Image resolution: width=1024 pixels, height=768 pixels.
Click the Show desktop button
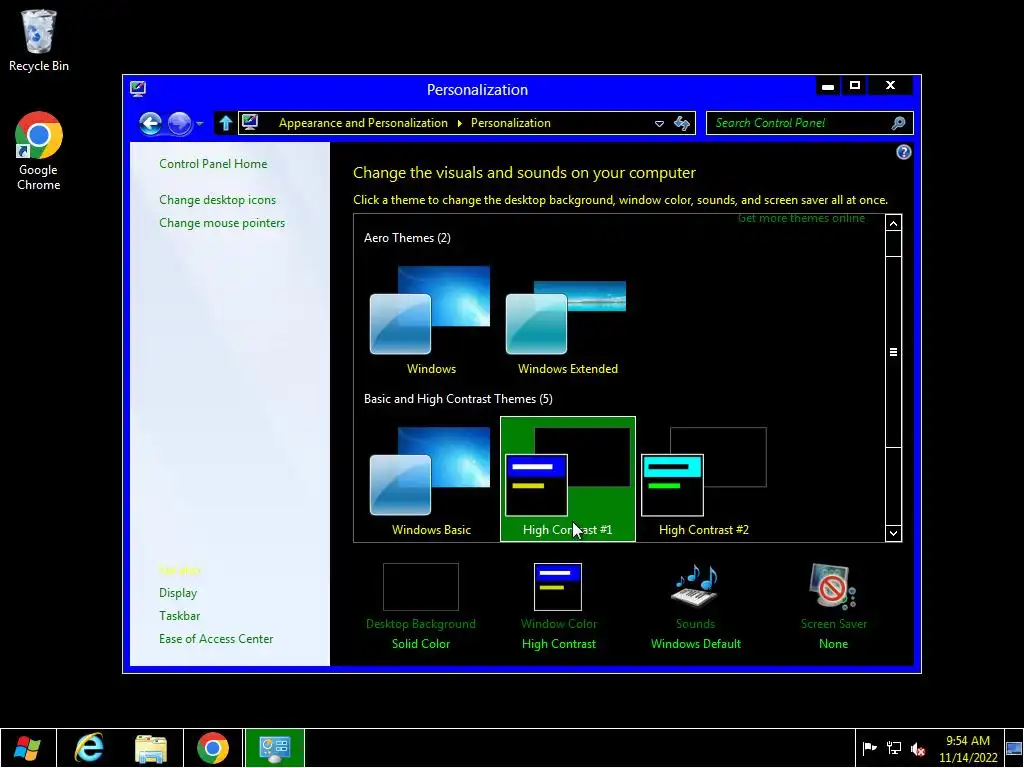coord(1014,748)
